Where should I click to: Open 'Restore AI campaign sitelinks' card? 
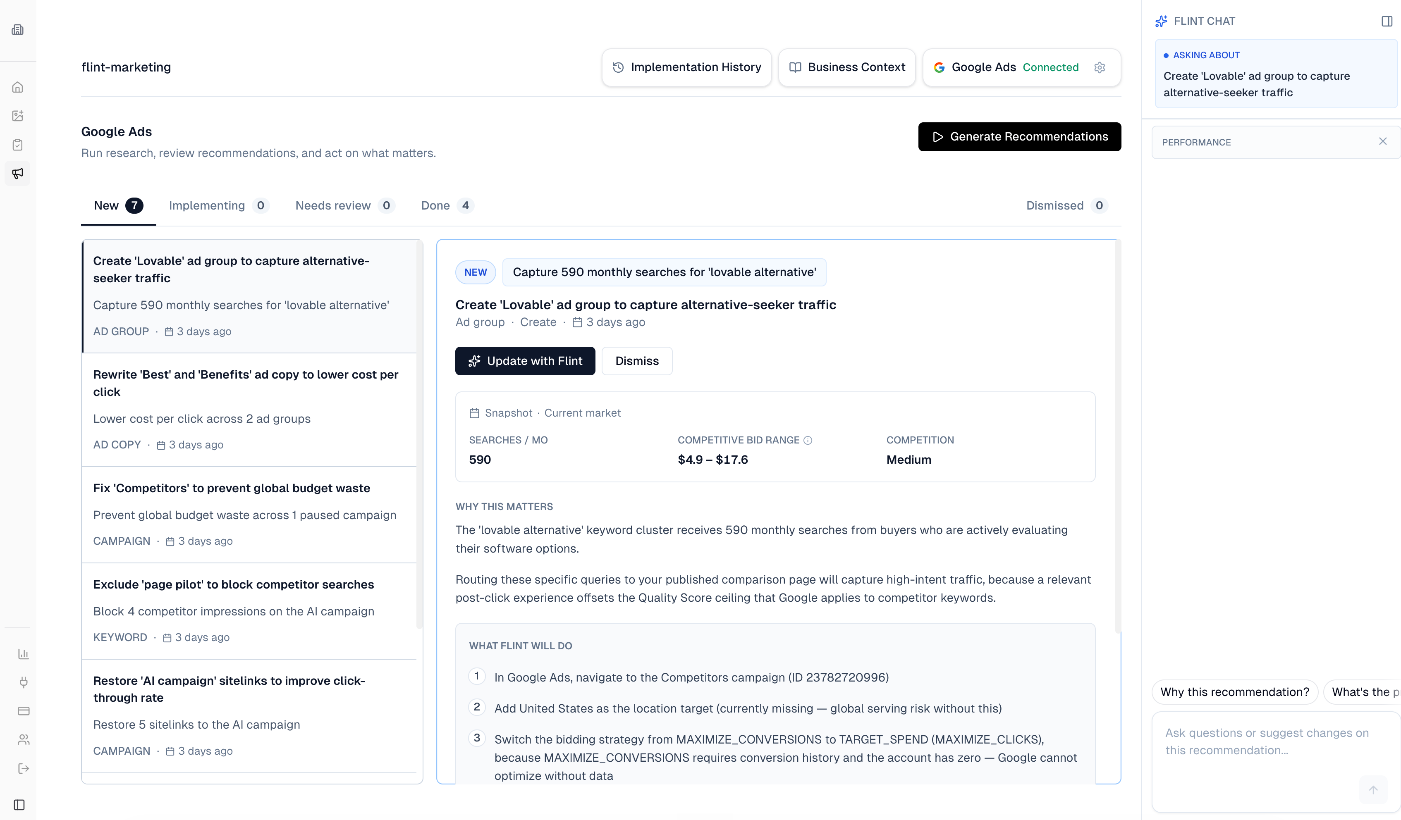pyautogui.click(x=249, y=716)
